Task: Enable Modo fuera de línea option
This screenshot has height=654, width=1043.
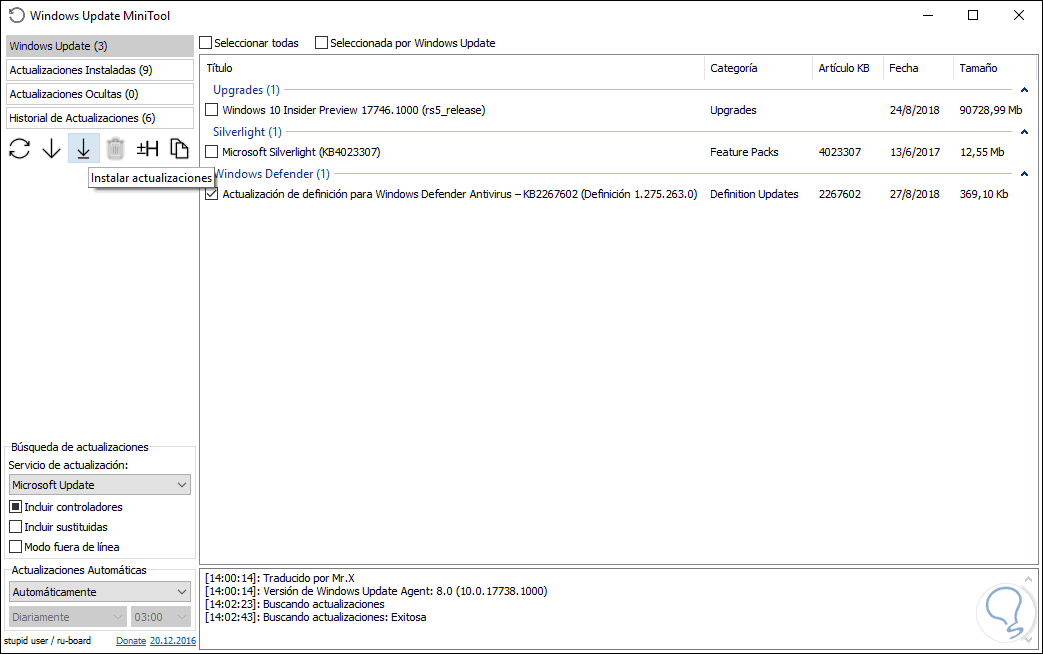Action: pos(16,546)
